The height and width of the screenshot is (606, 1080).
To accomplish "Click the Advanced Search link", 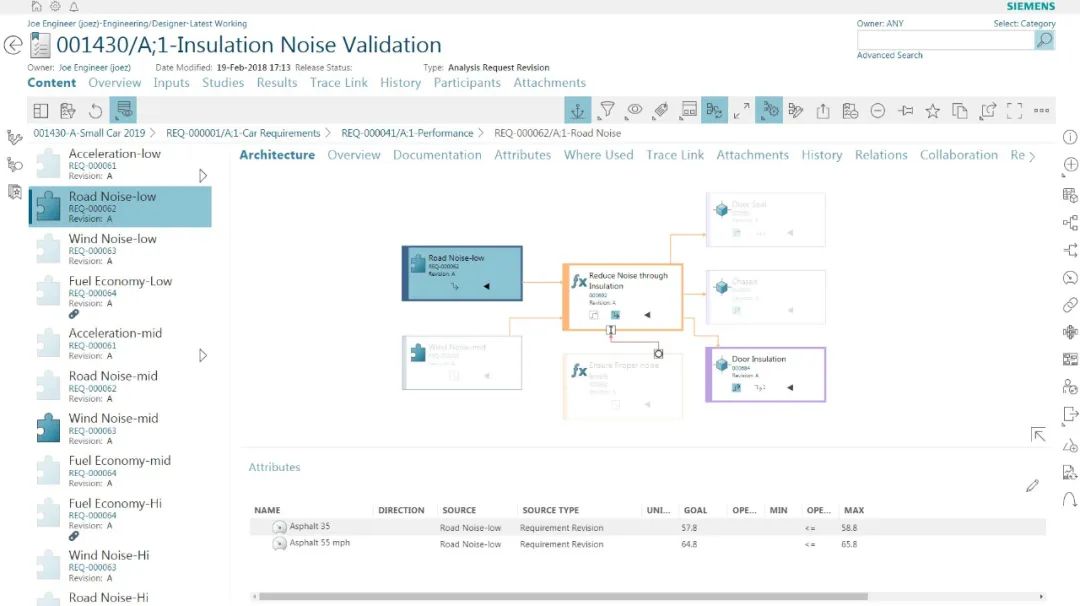I will click(x=889, y=56).
